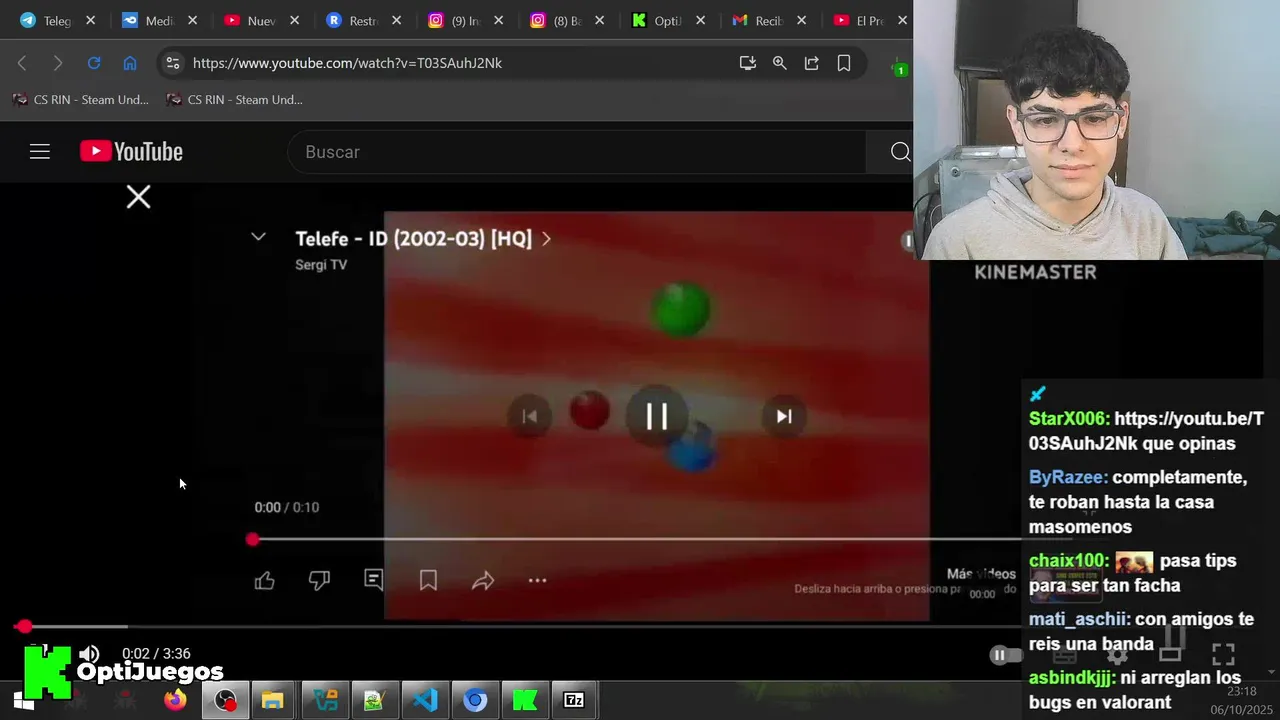Screen dimensions: 1280x720
Task: Go forward in browser history
Action: [57, 63]
